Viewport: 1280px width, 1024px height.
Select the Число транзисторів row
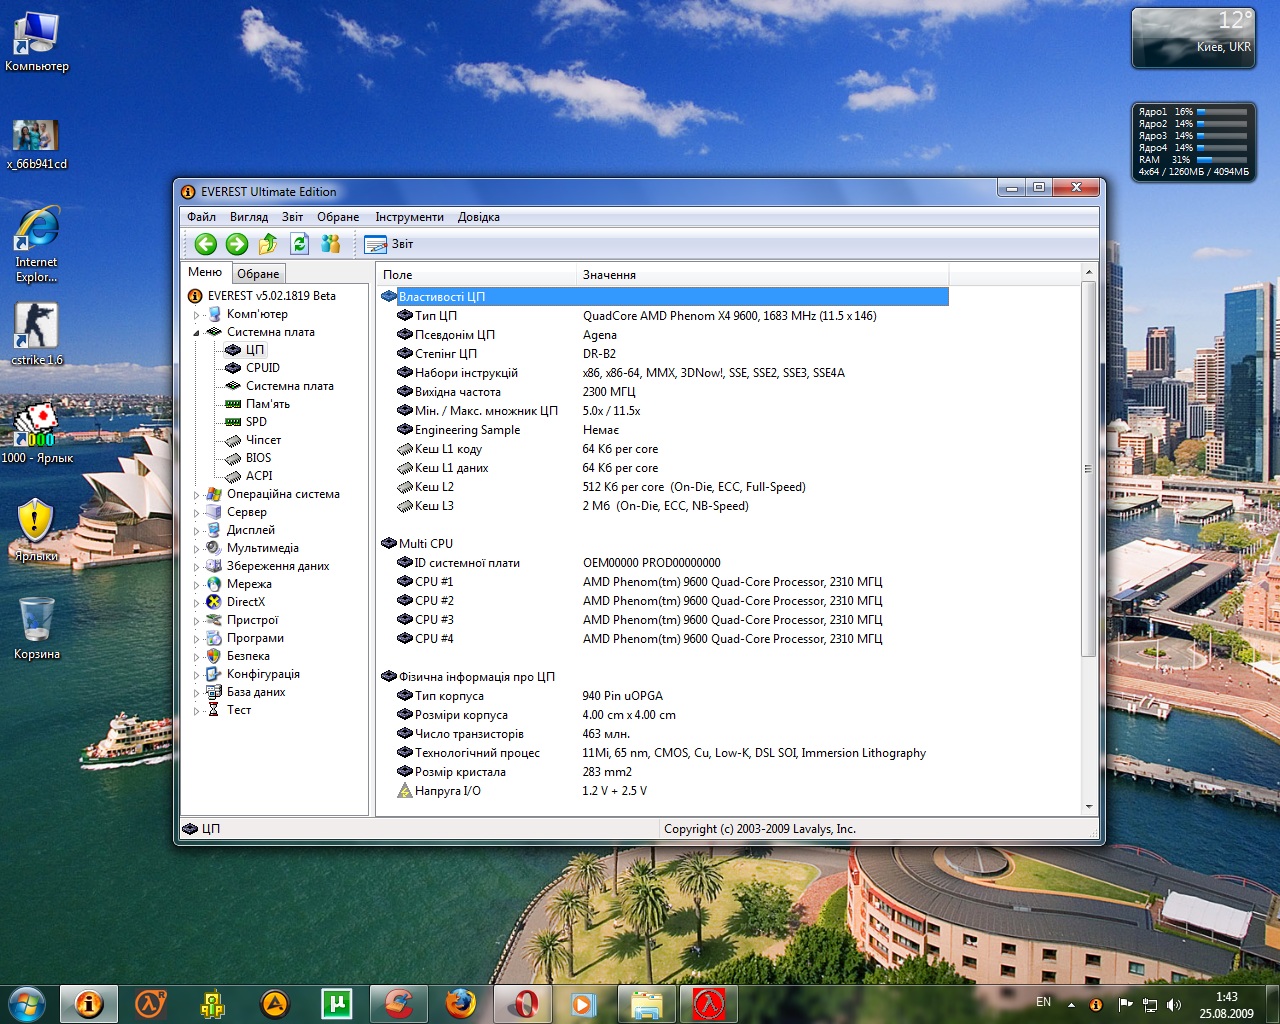[x=664, y=734]
